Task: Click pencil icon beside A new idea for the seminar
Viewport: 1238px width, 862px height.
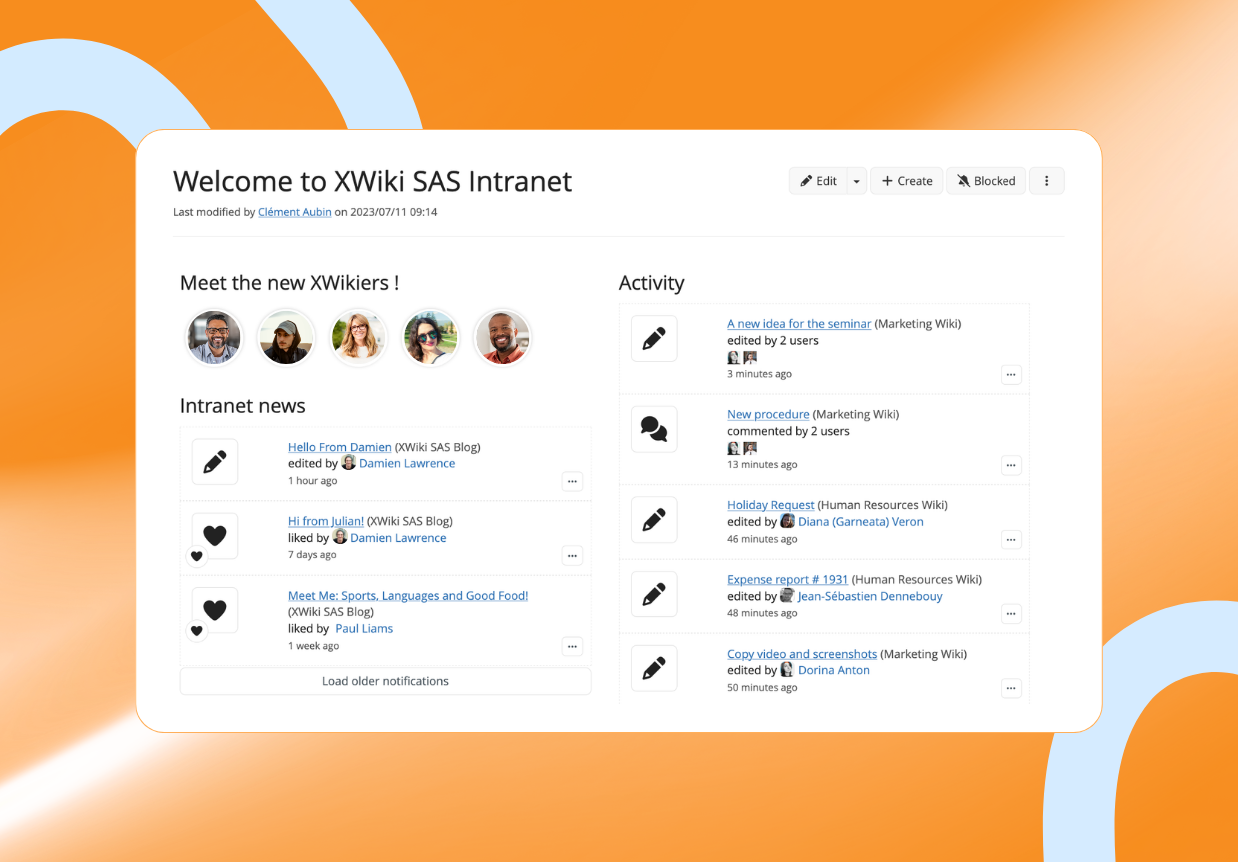Action: [654, 339]
